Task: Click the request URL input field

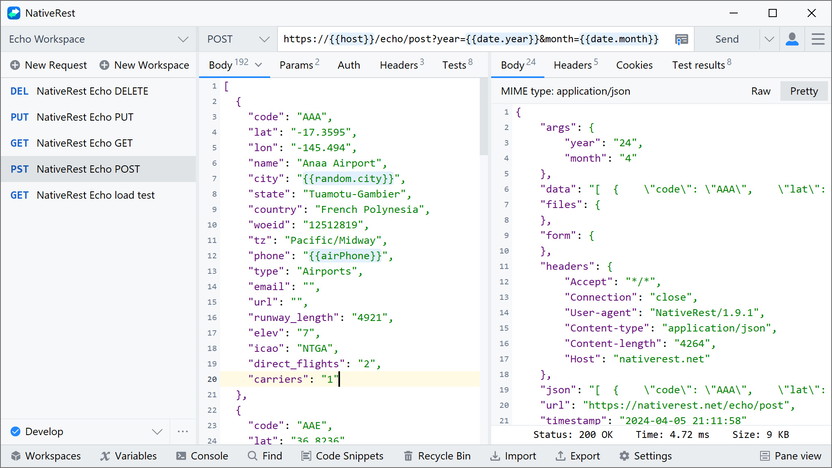Action: (473, 39)
